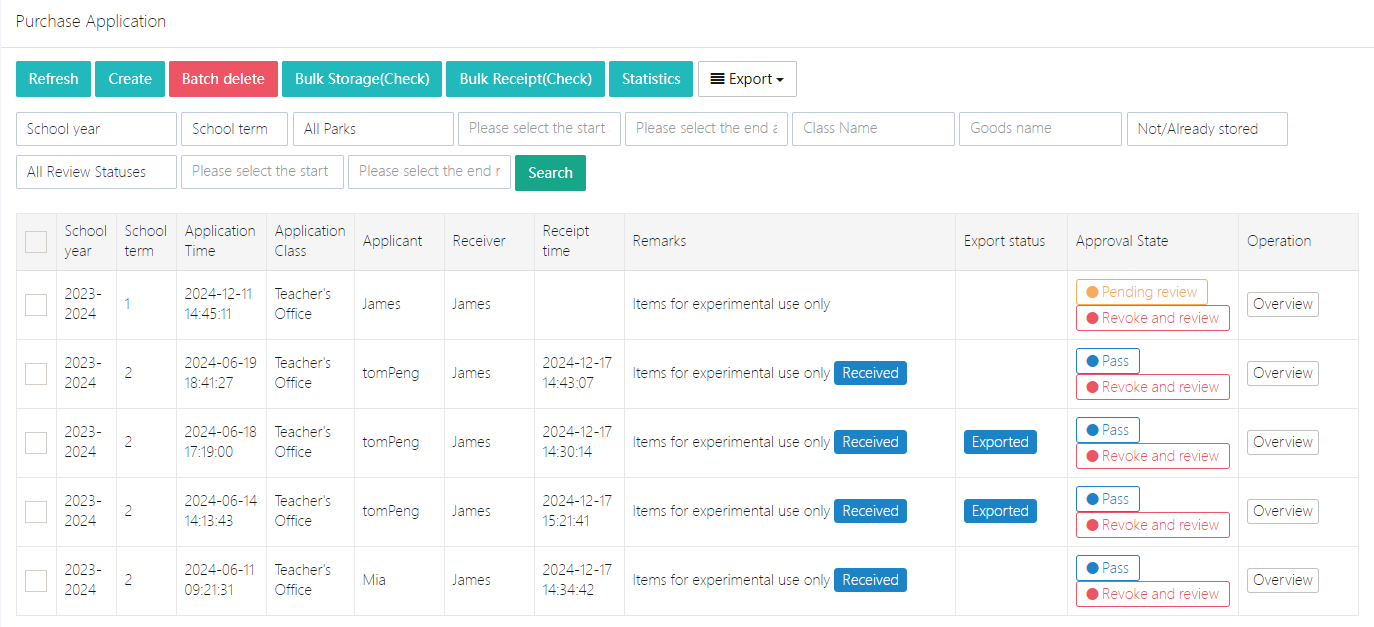1374x627 pixels.
Task: Click Pending review status in first row
Action: 1141,292
